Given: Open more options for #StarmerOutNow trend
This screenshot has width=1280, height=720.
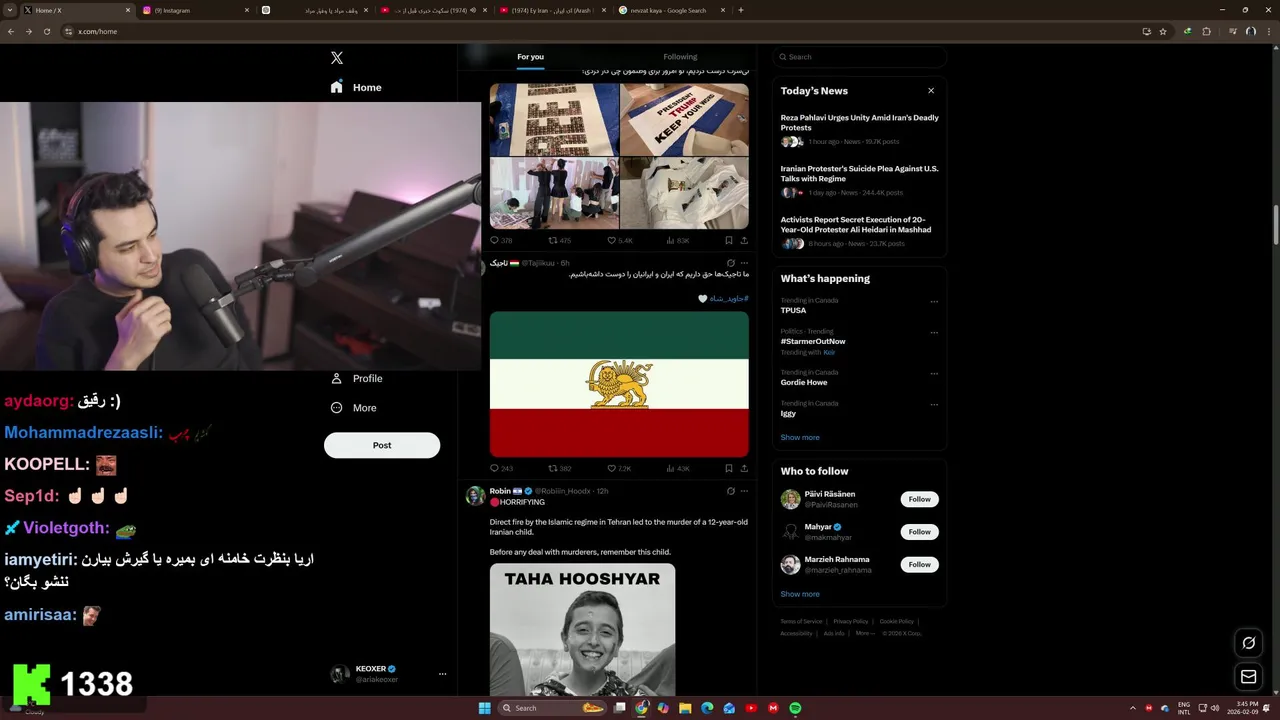Looking at the screenshot, I should pyautogui.click(x=934, y=332).
